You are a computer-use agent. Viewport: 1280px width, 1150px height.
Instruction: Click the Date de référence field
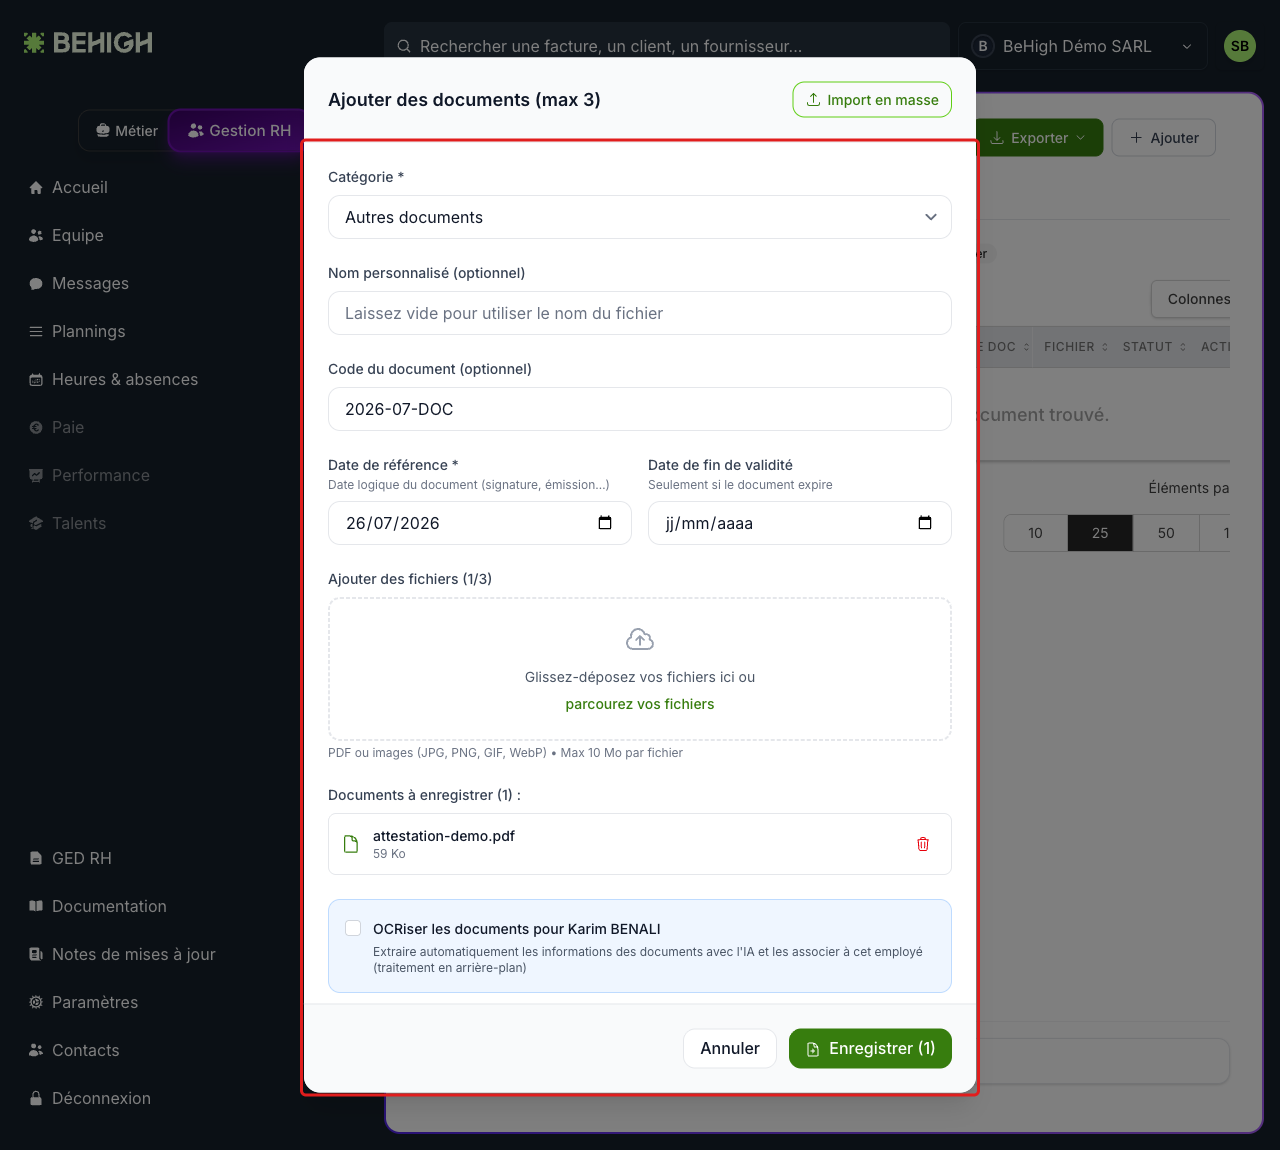pyautogui.click(x=480, y=523)
